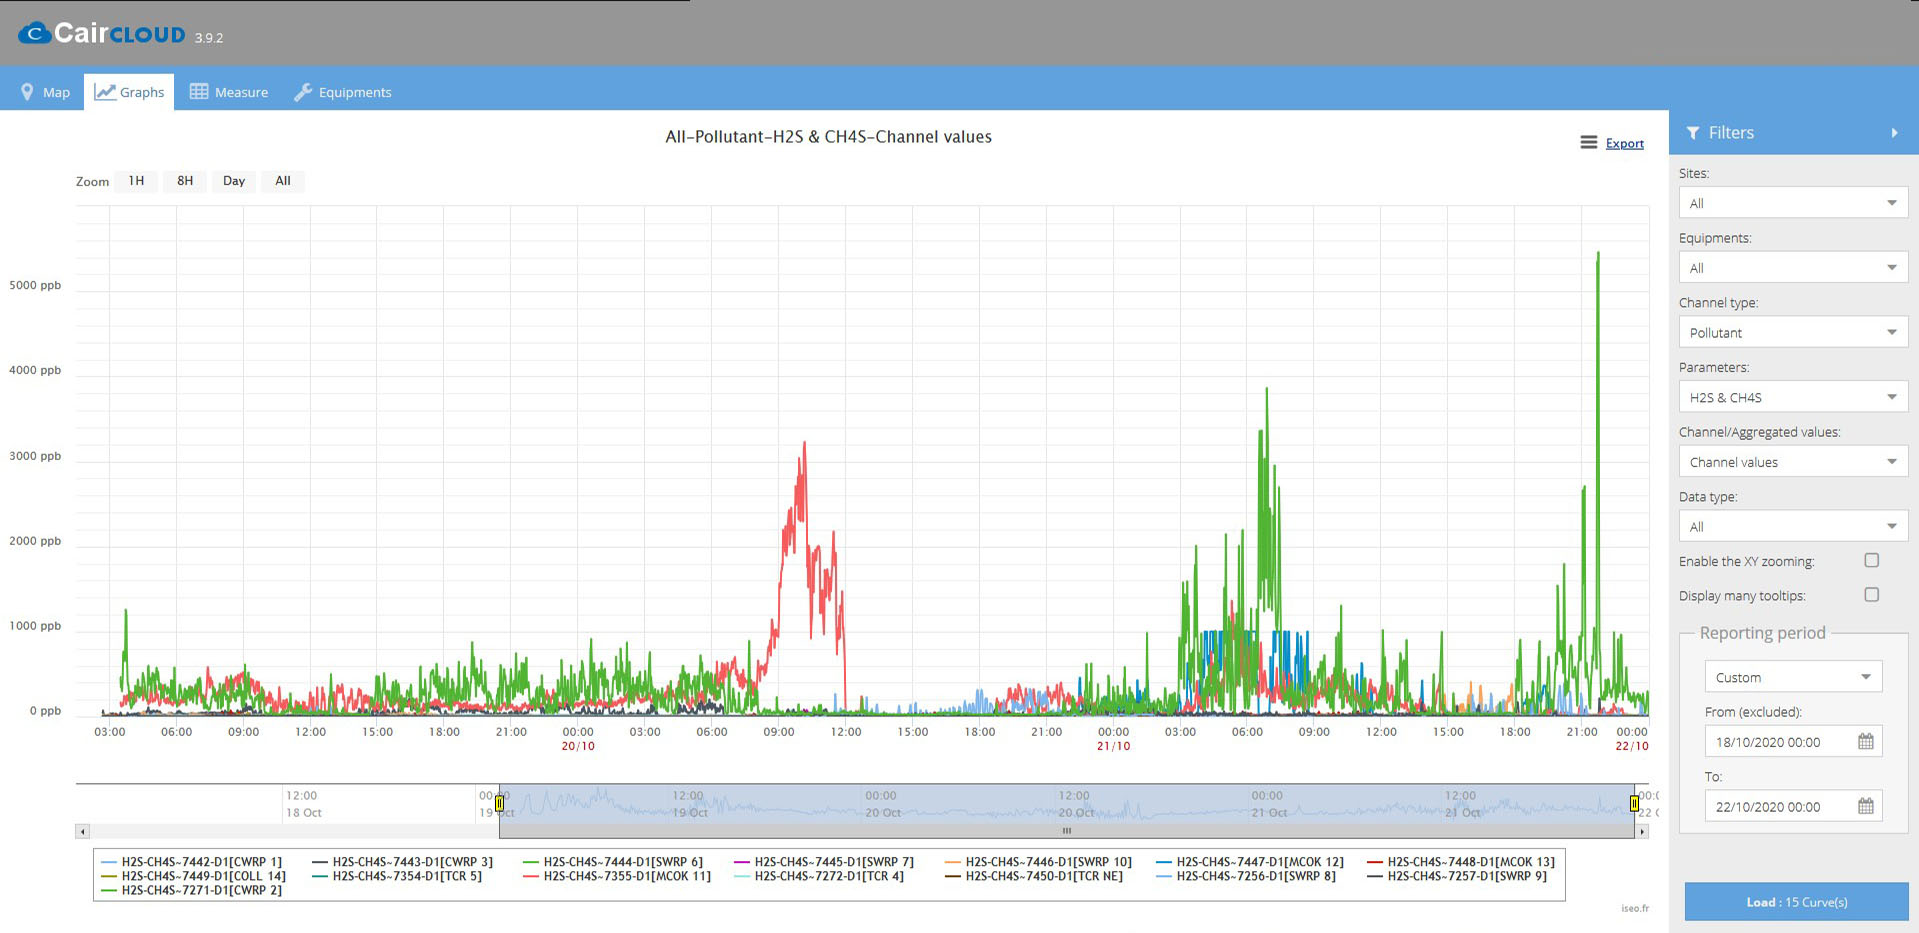1919x933 pixels.
Task: Set zoom to All
Action: point(283,181)
